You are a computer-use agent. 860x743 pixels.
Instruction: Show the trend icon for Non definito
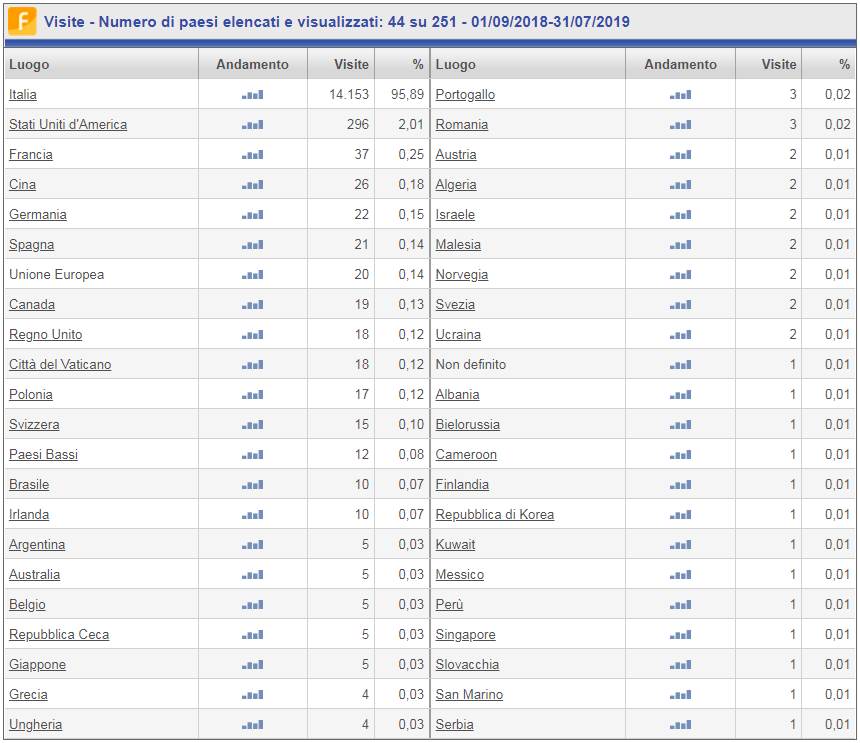(x=680, y=365)
